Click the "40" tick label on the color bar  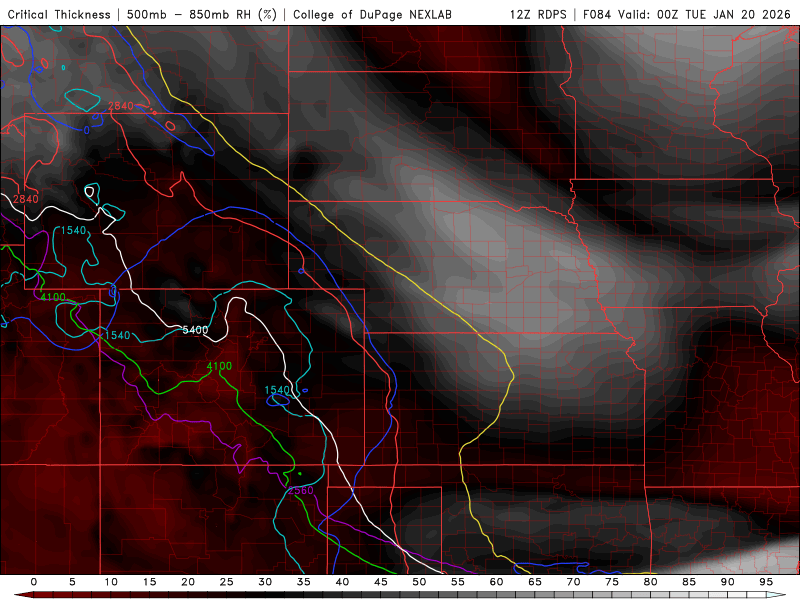342,582
